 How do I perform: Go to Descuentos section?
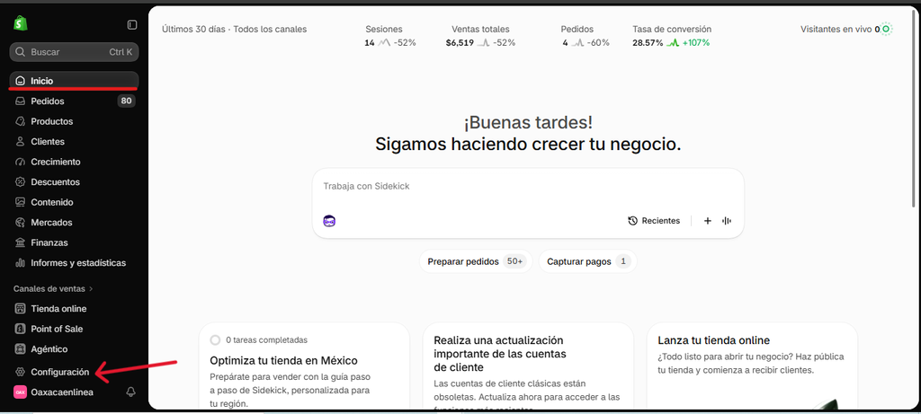74,182
